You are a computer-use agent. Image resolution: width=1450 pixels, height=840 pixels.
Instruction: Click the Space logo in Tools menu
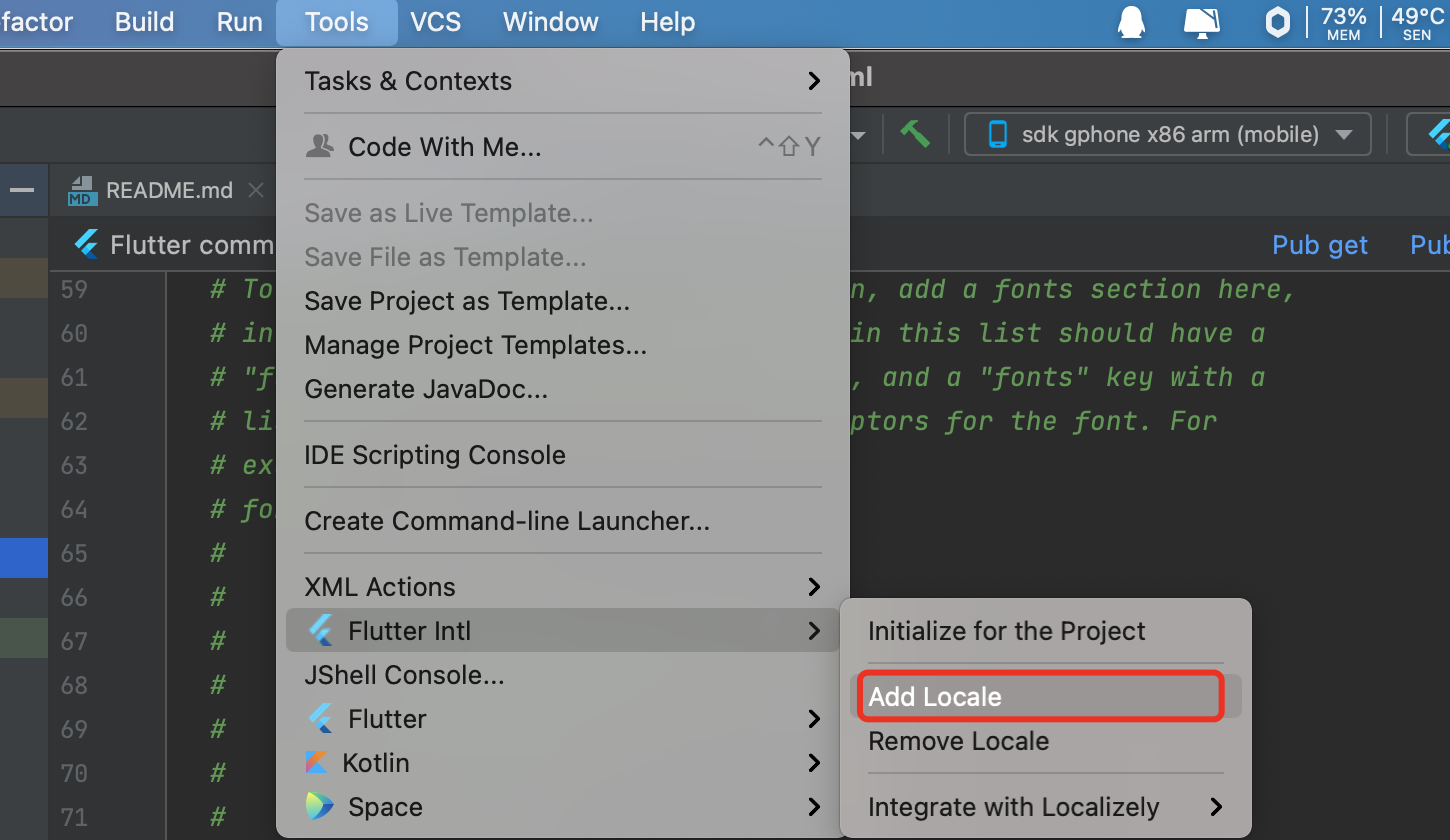tap(320, 807)
